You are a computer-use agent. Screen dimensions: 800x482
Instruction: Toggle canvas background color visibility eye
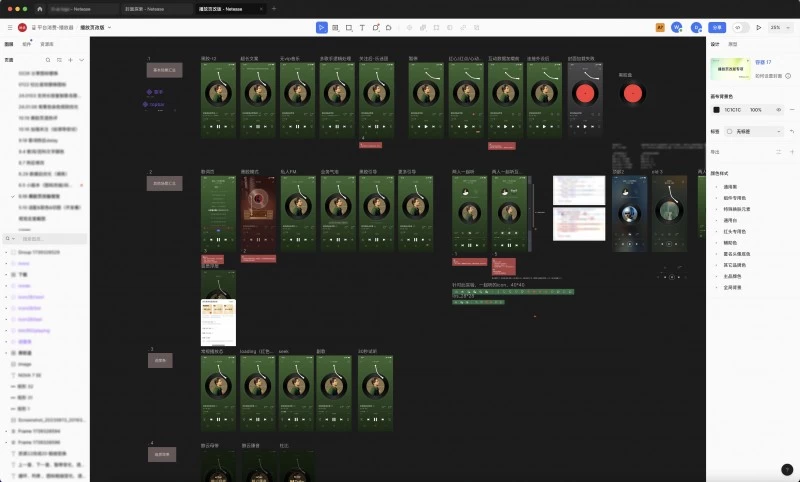[x=778, y=110]
